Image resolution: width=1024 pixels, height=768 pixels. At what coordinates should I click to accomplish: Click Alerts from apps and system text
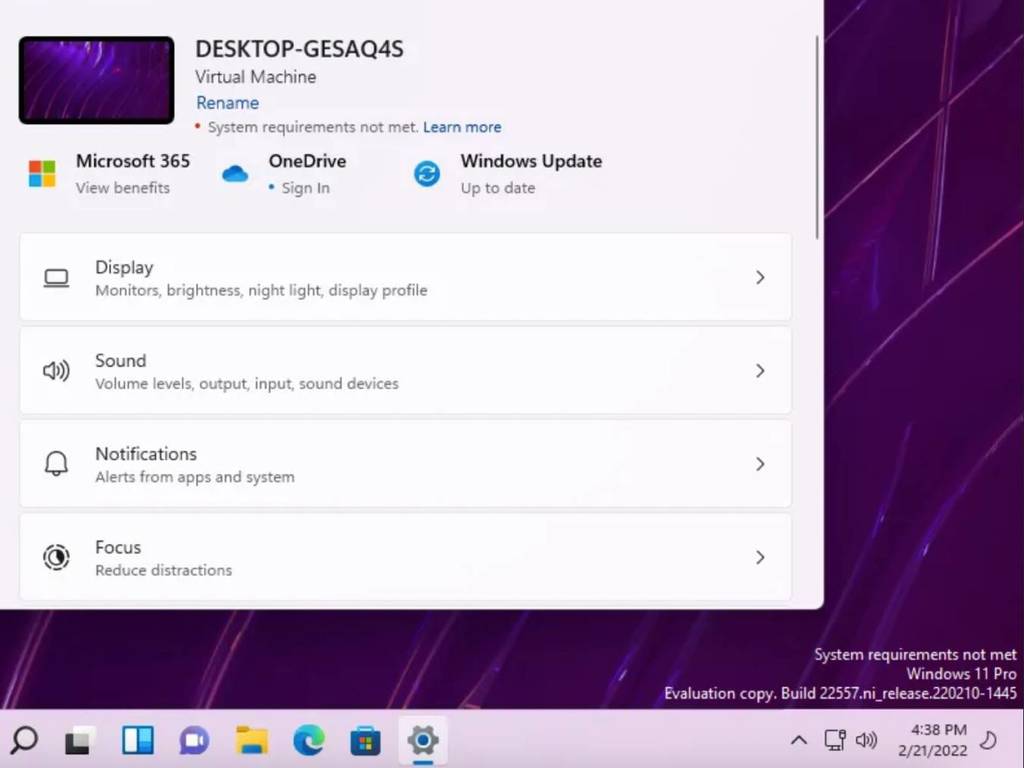click(195, 477)
